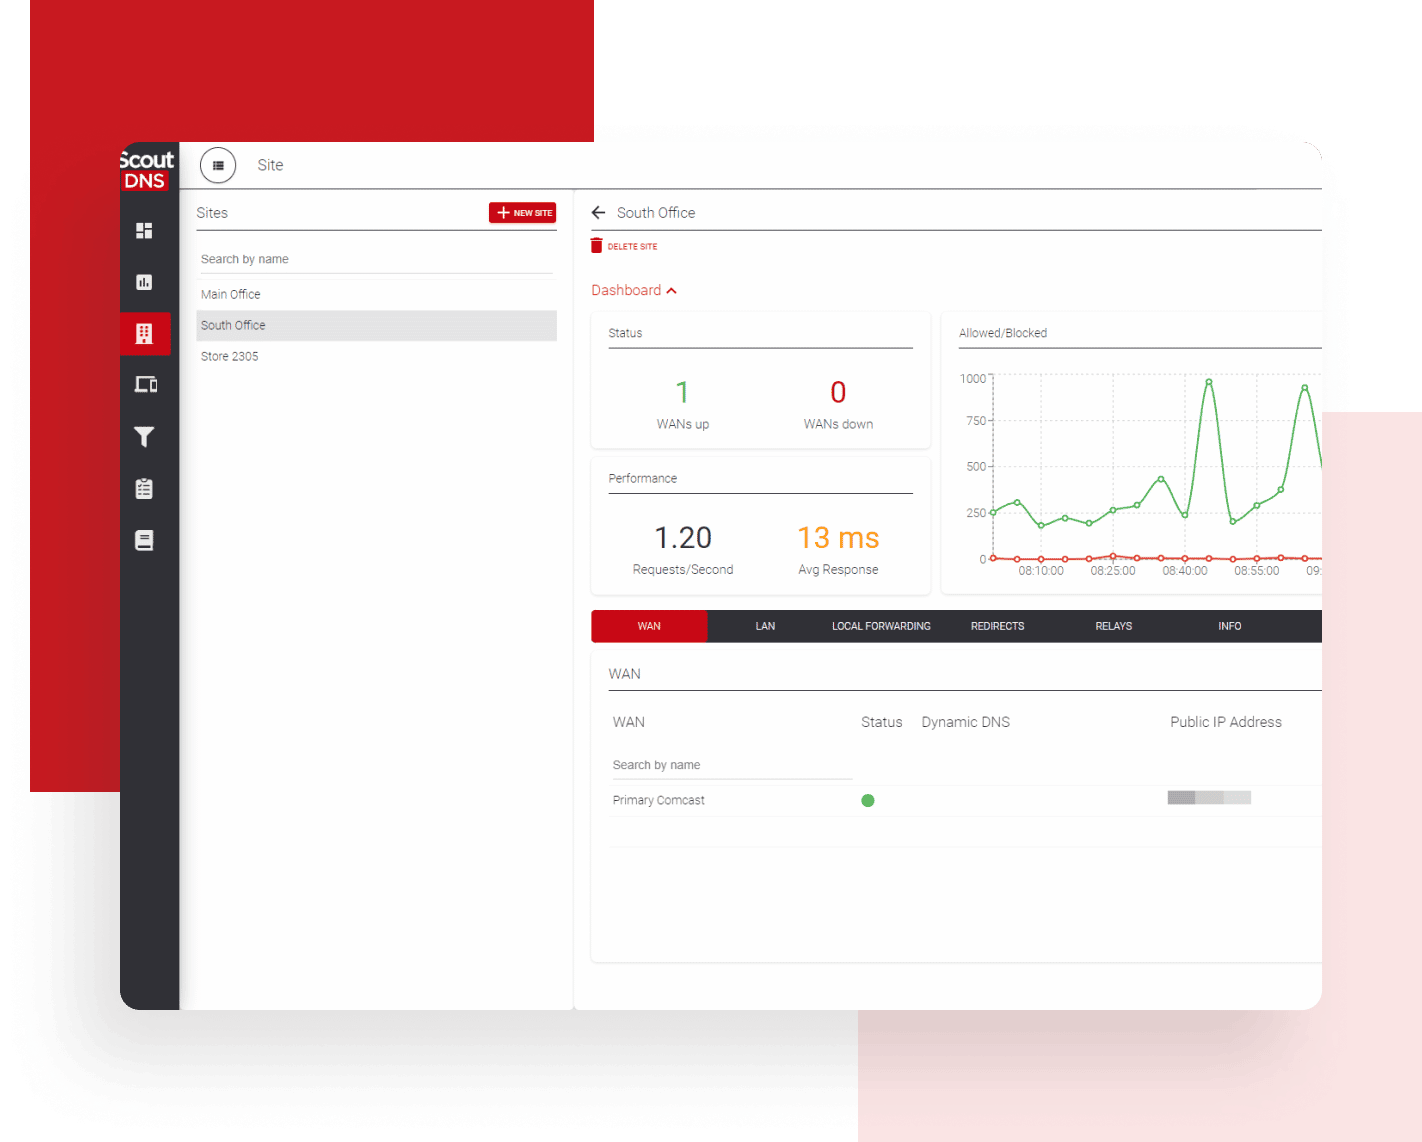
Task: Switch to the LAN tab
Action: point(765,626)
